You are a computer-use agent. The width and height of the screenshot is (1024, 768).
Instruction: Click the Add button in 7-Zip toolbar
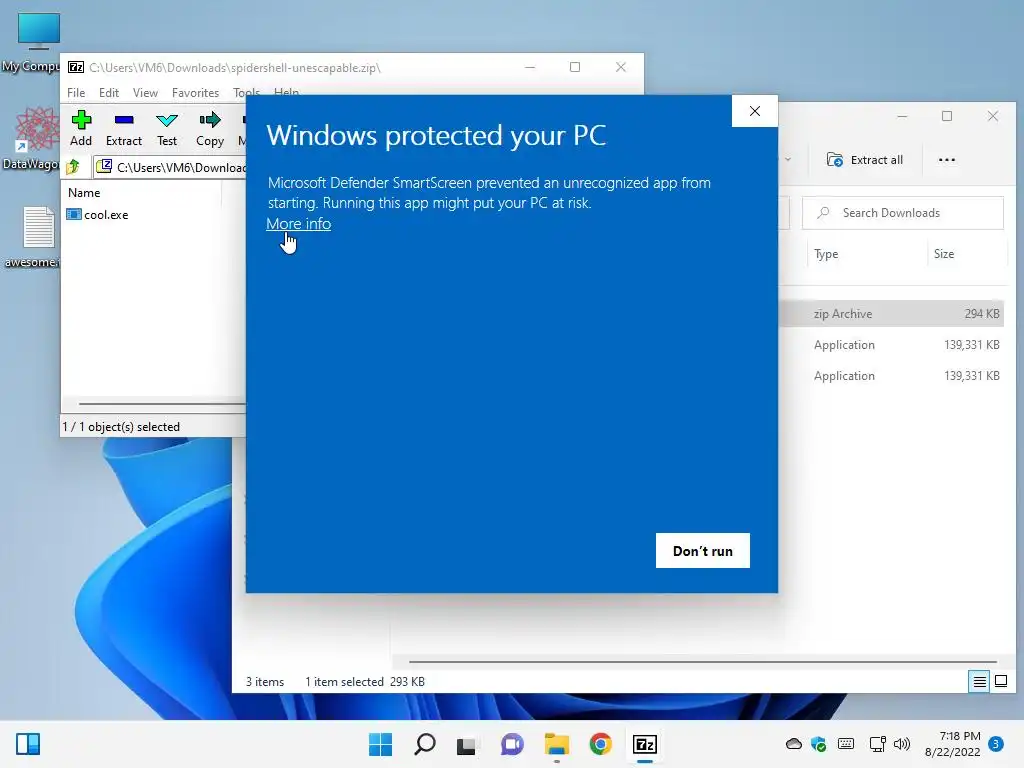pos(81,129)
